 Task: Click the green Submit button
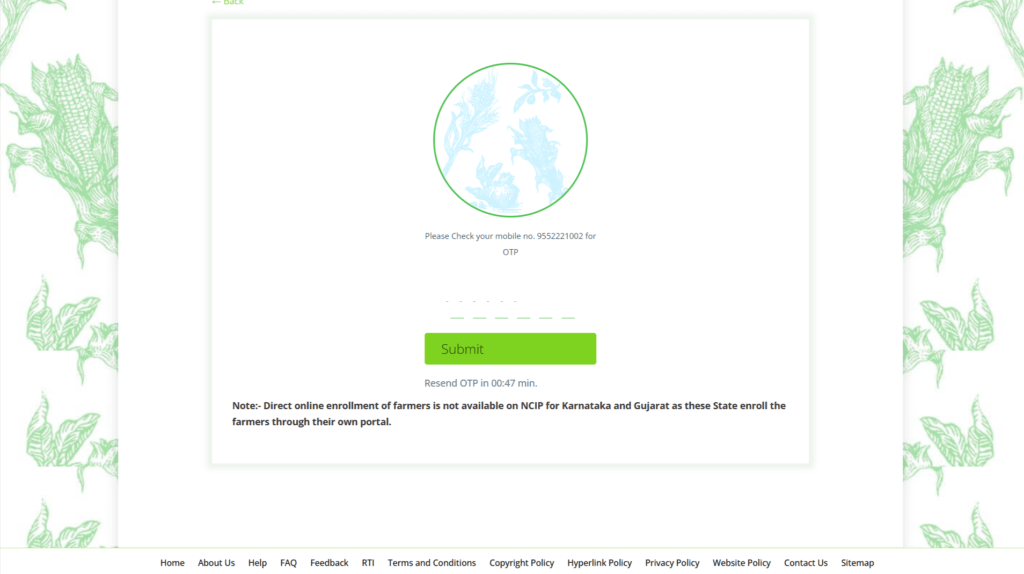510,349
